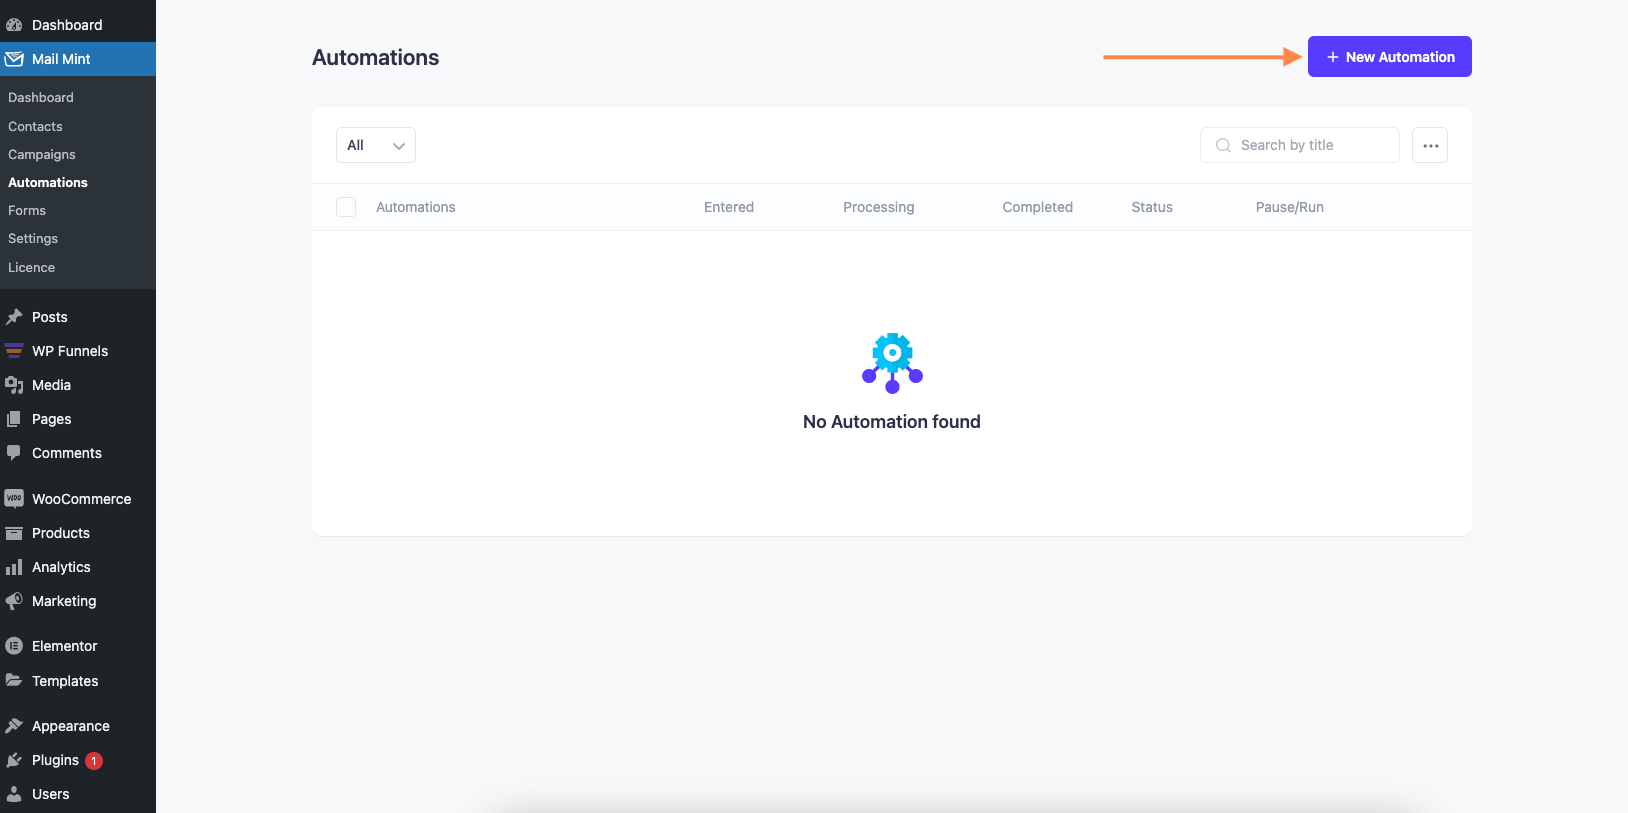Open the Analytics menu label
Image resolution: width=1628 pixels, height=813 pixels.
point(61,567)
